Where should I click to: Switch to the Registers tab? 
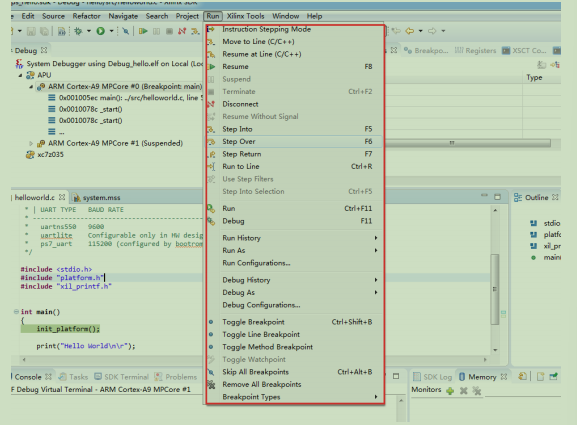475,50
